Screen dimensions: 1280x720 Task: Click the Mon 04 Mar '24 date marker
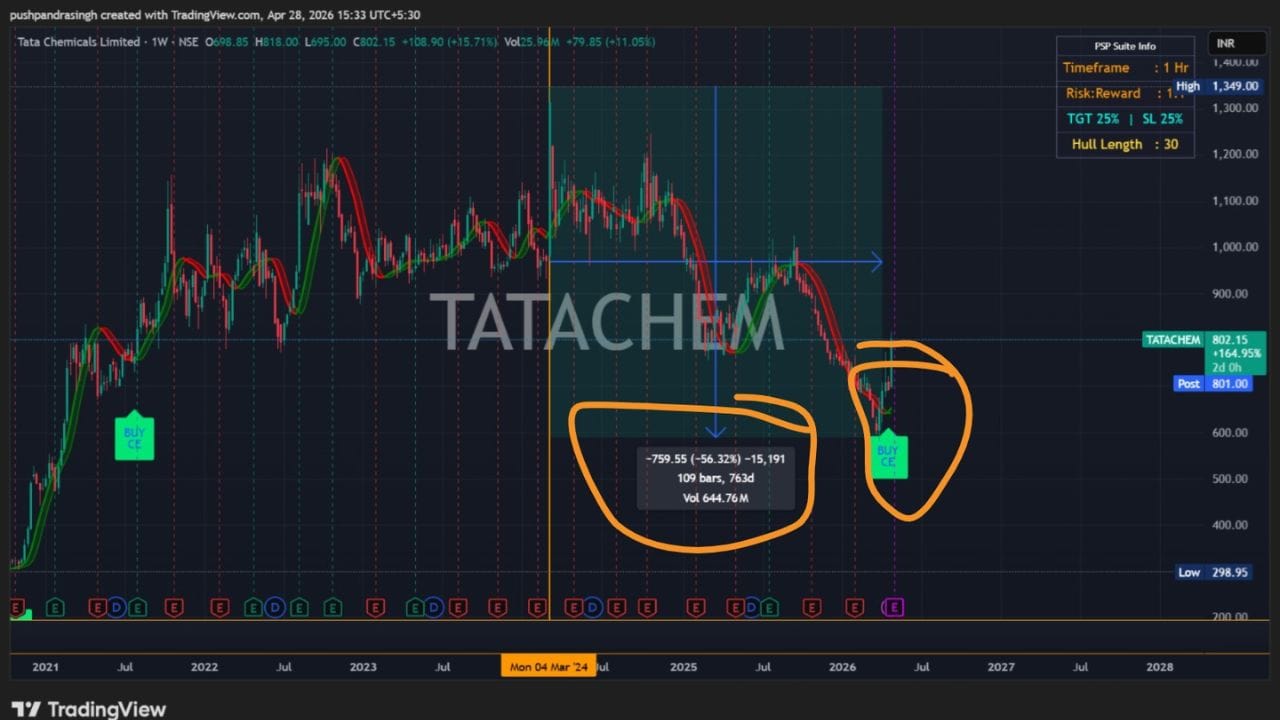tap(548, 665)
